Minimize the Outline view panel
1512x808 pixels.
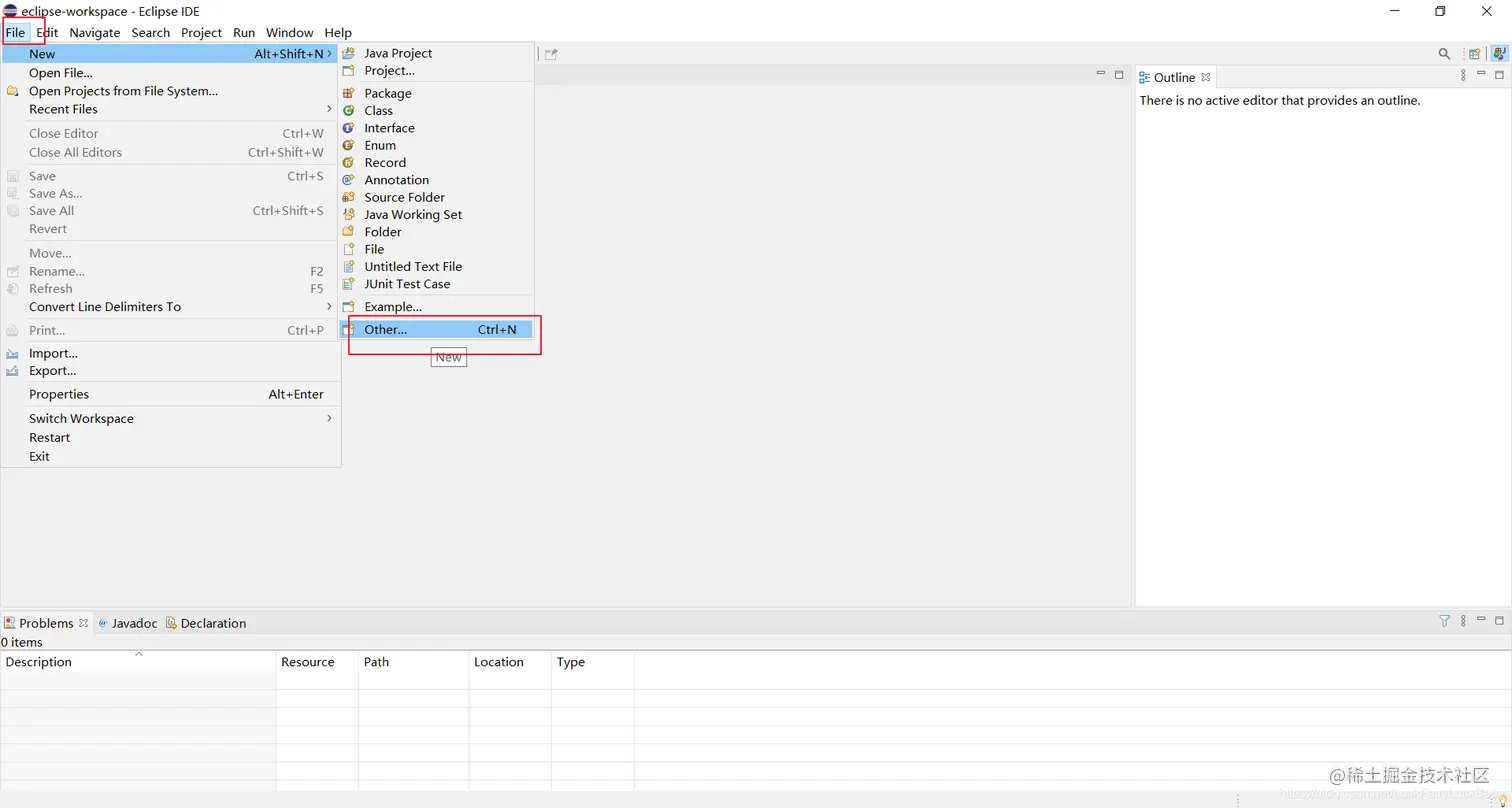(x=1481, y=74)
